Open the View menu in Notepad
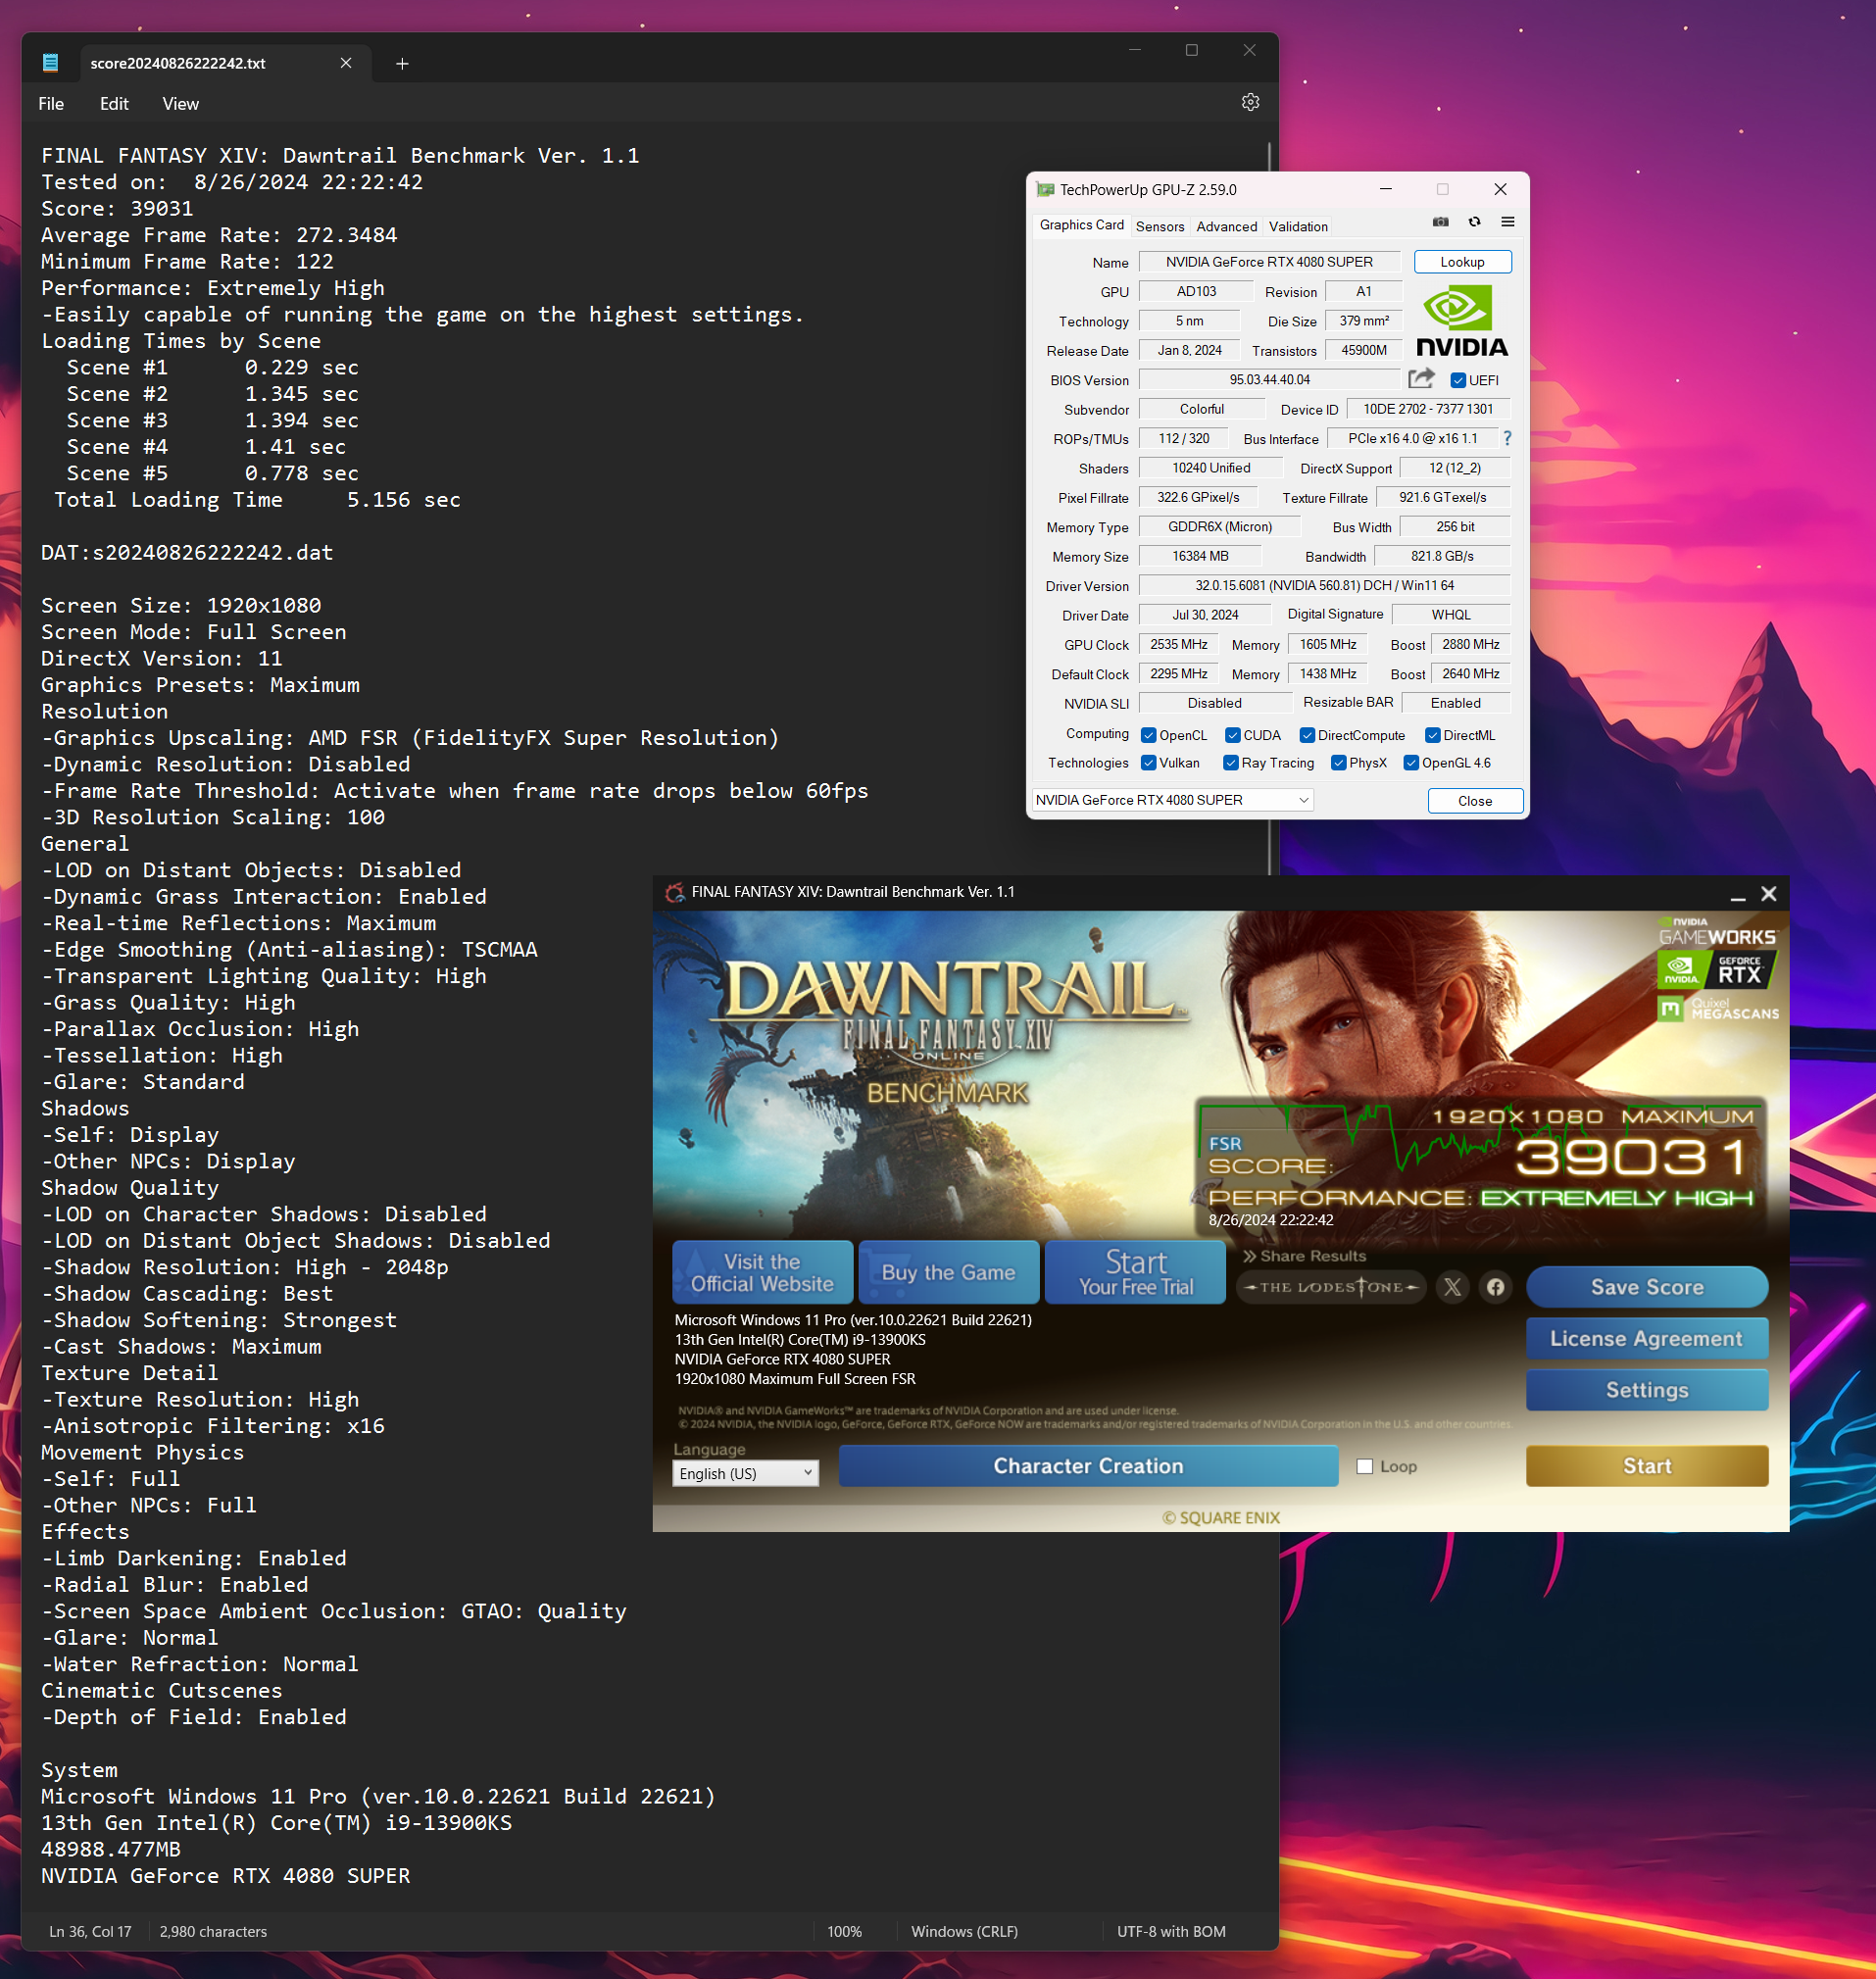Image resolution: width=1876 pixels, height=1979 pixels. [181, 104]
